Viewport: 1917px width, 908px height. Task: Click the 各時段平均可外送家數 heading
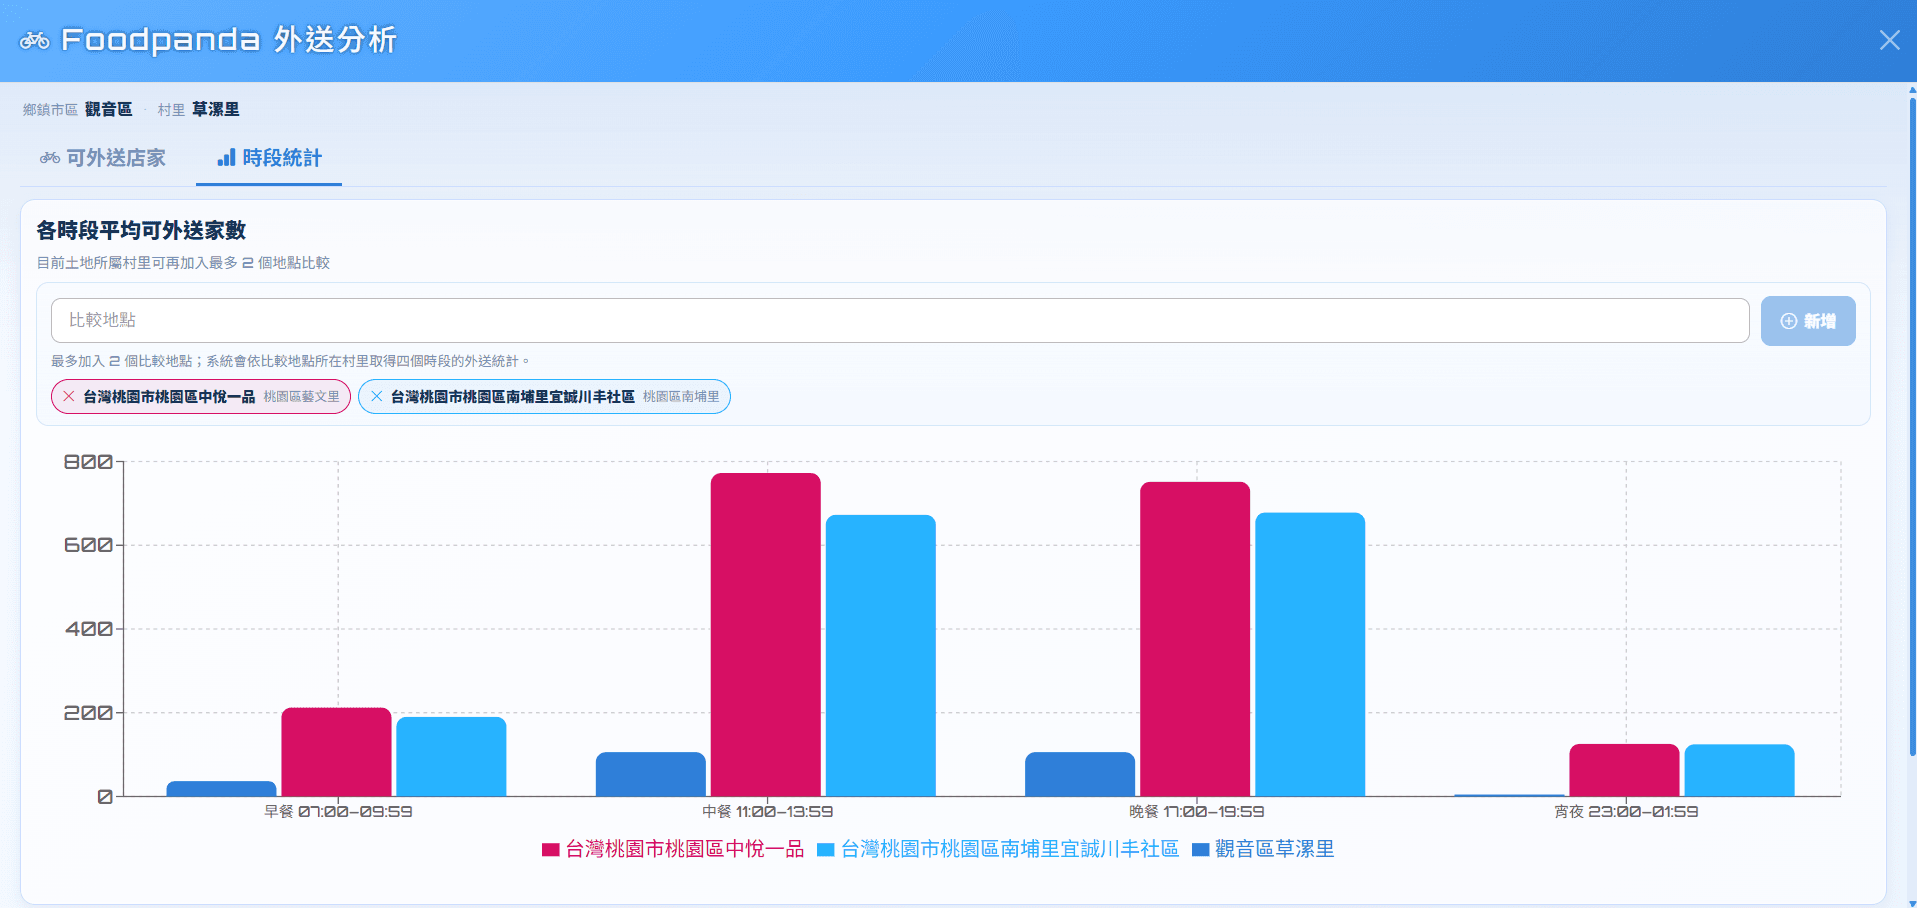click(x=141, y=230)
